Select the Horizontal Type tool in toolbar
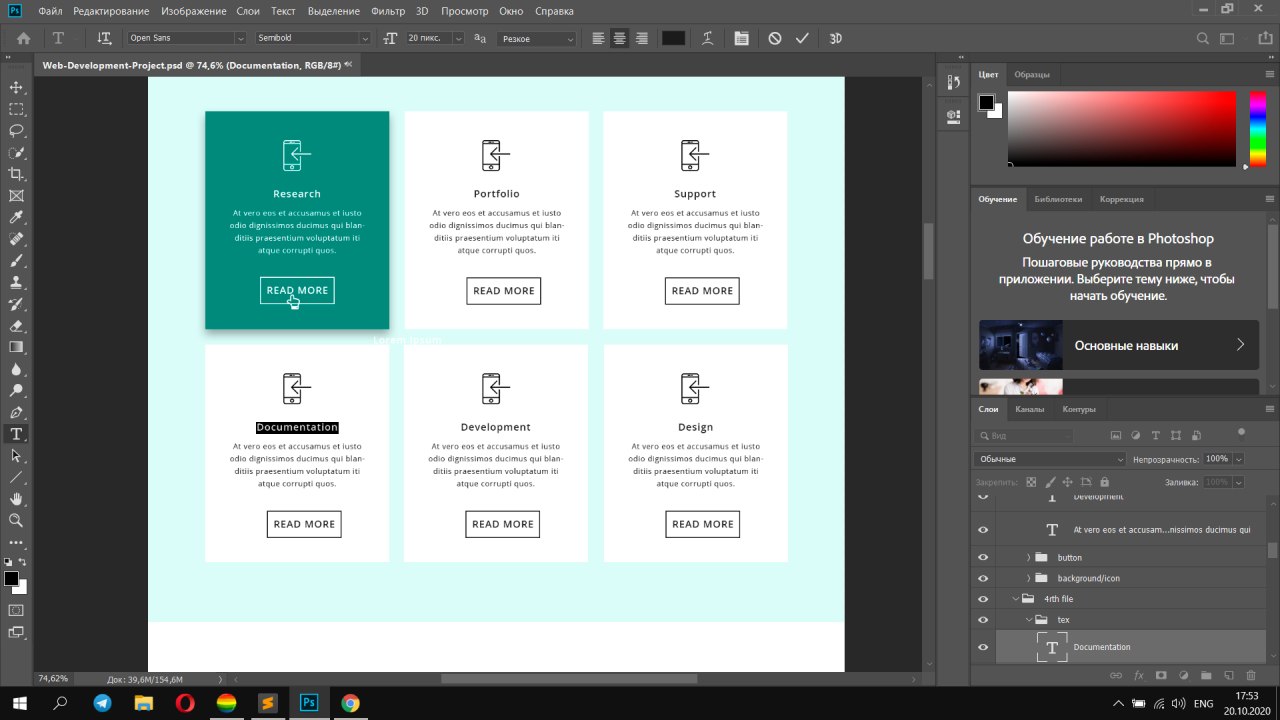The width and height of the screenshot is (1280, 720). click(16, 434)
